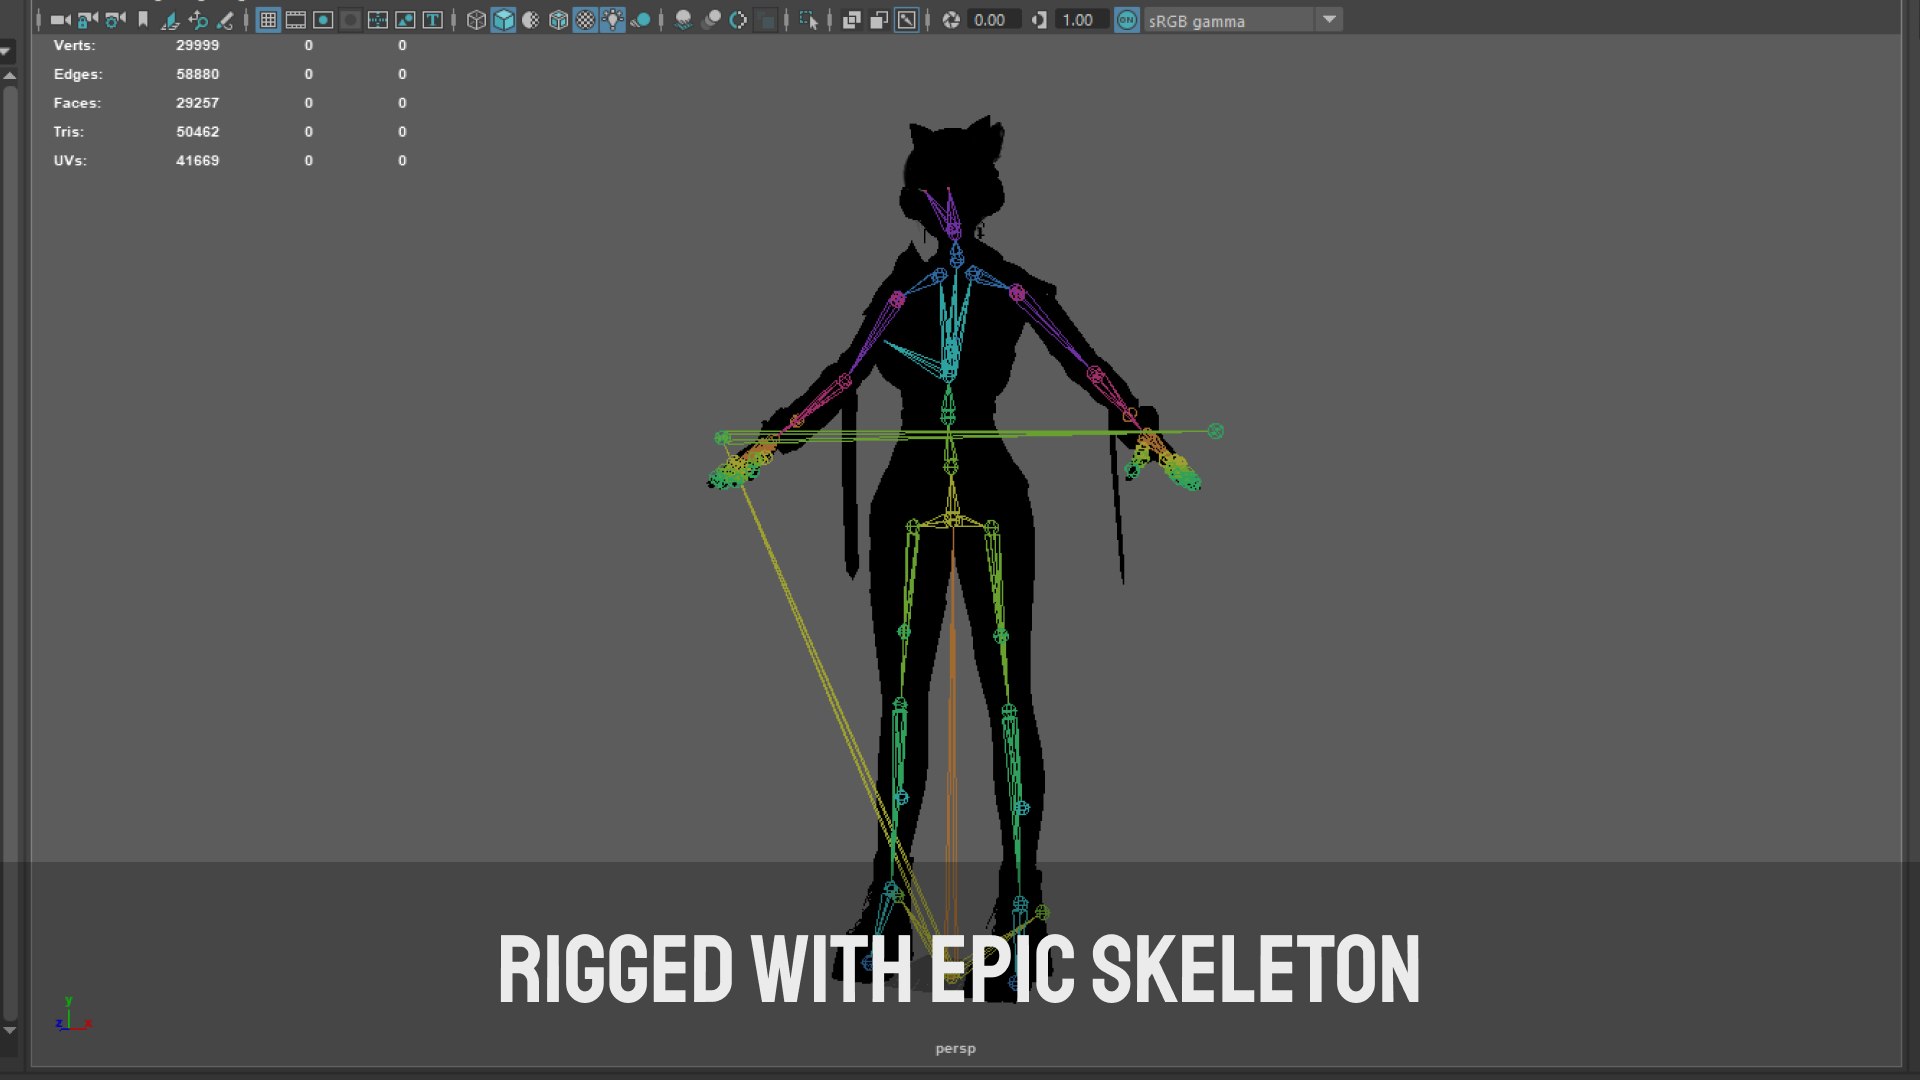Toggle the Field Chart overlay
Viewport: 1920px width, 1080px height.
[378, 20]
